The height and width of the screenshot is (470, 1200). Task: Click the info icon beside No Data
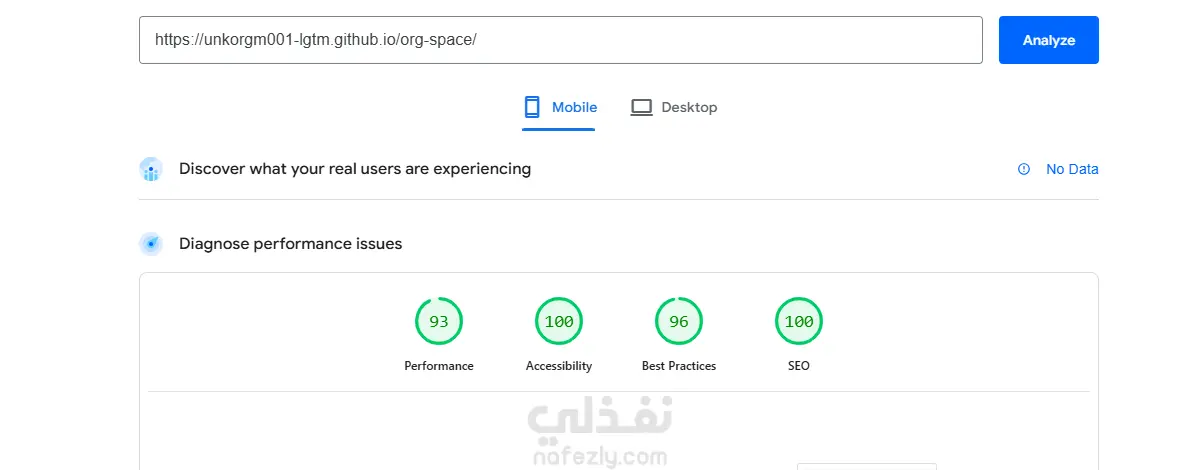tap(1023, 169)
